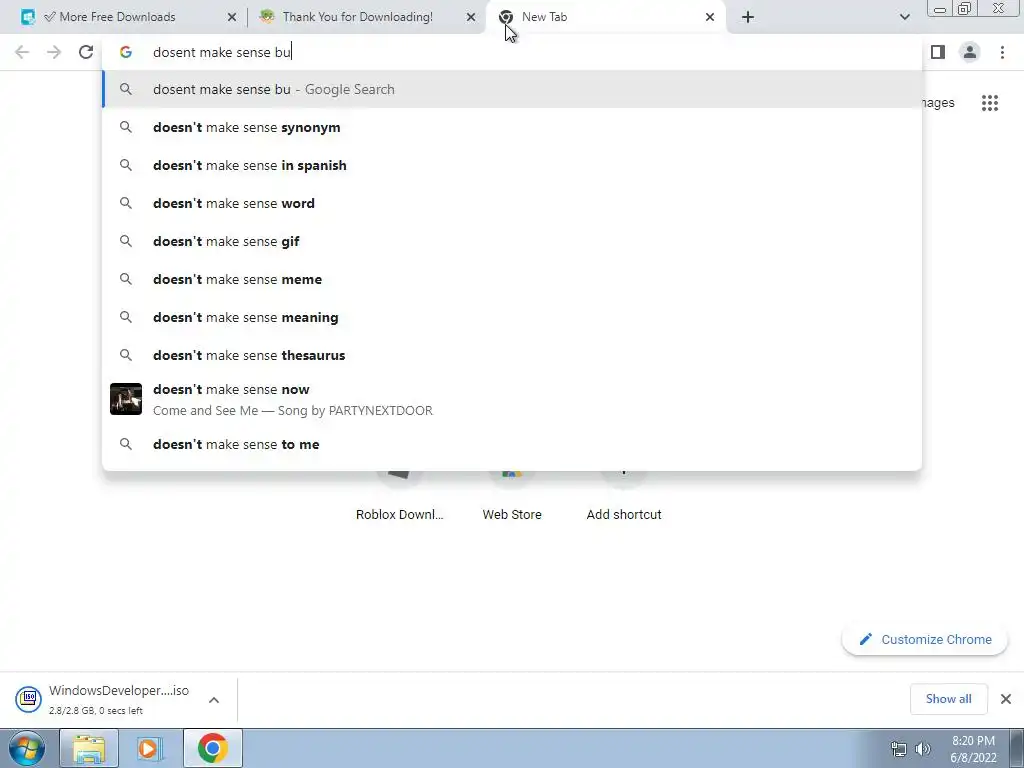This screenshot has width=1024, height=768.
Task: Click the taskbar clock showing 8:20 PM
Action: (973, 749)
